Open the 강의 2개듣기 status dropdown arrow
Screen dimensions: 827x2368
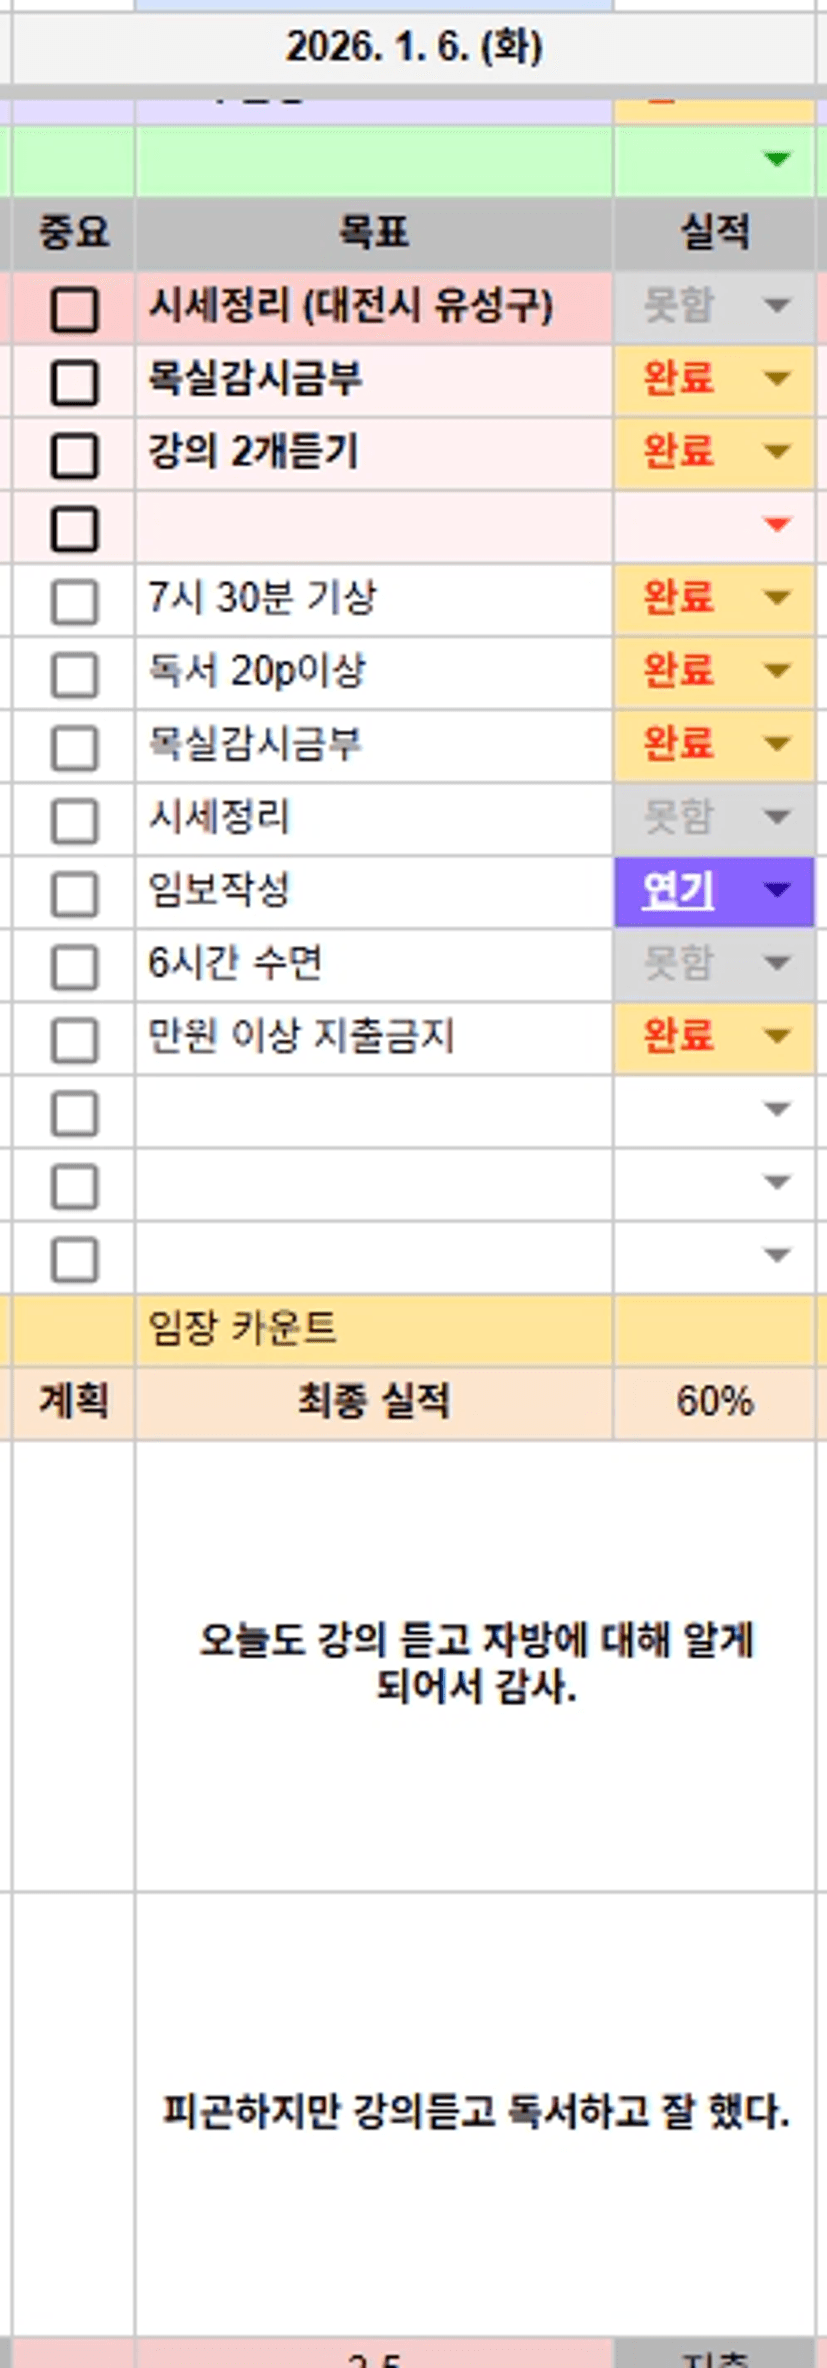[x=777, y=452]
